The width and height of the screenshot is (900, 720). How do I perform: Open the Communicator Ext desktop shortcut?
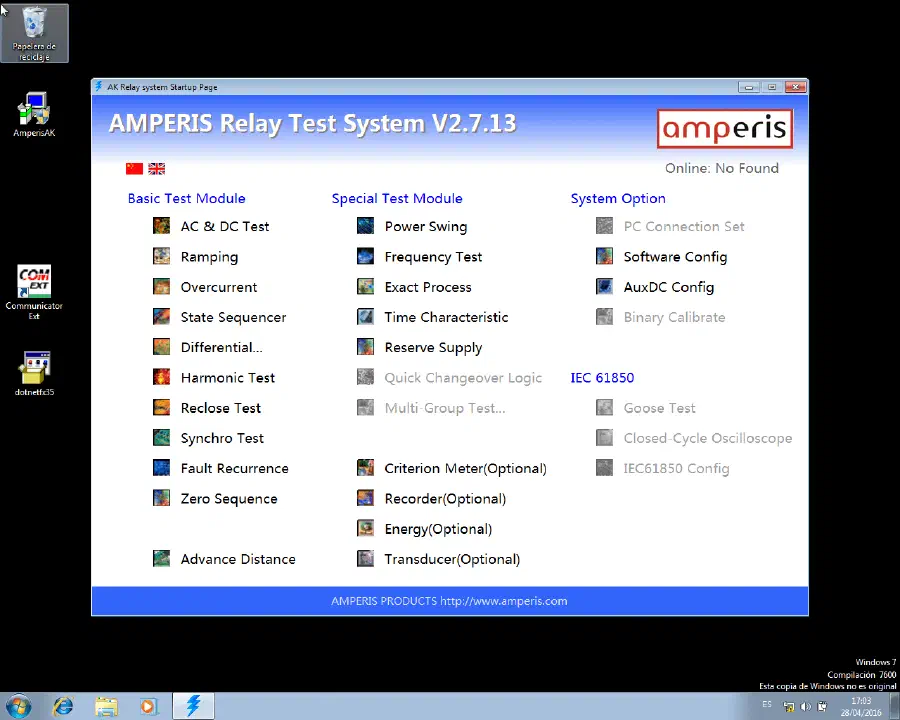[34, 292]
